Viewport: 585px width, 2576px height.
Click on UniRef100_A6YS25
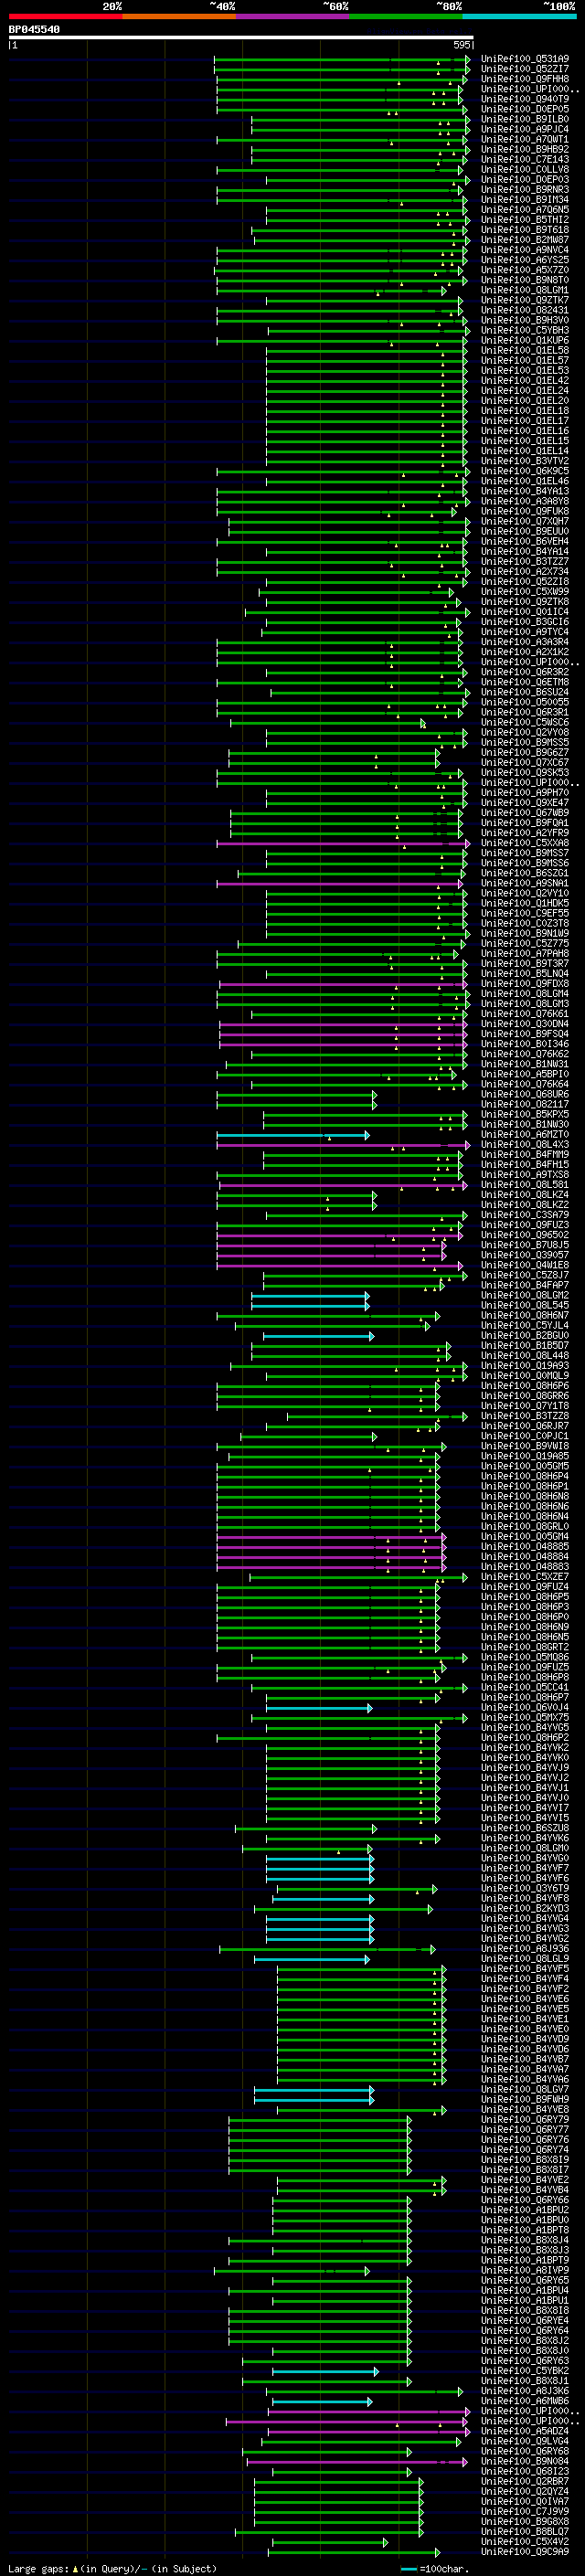[525, 260]
